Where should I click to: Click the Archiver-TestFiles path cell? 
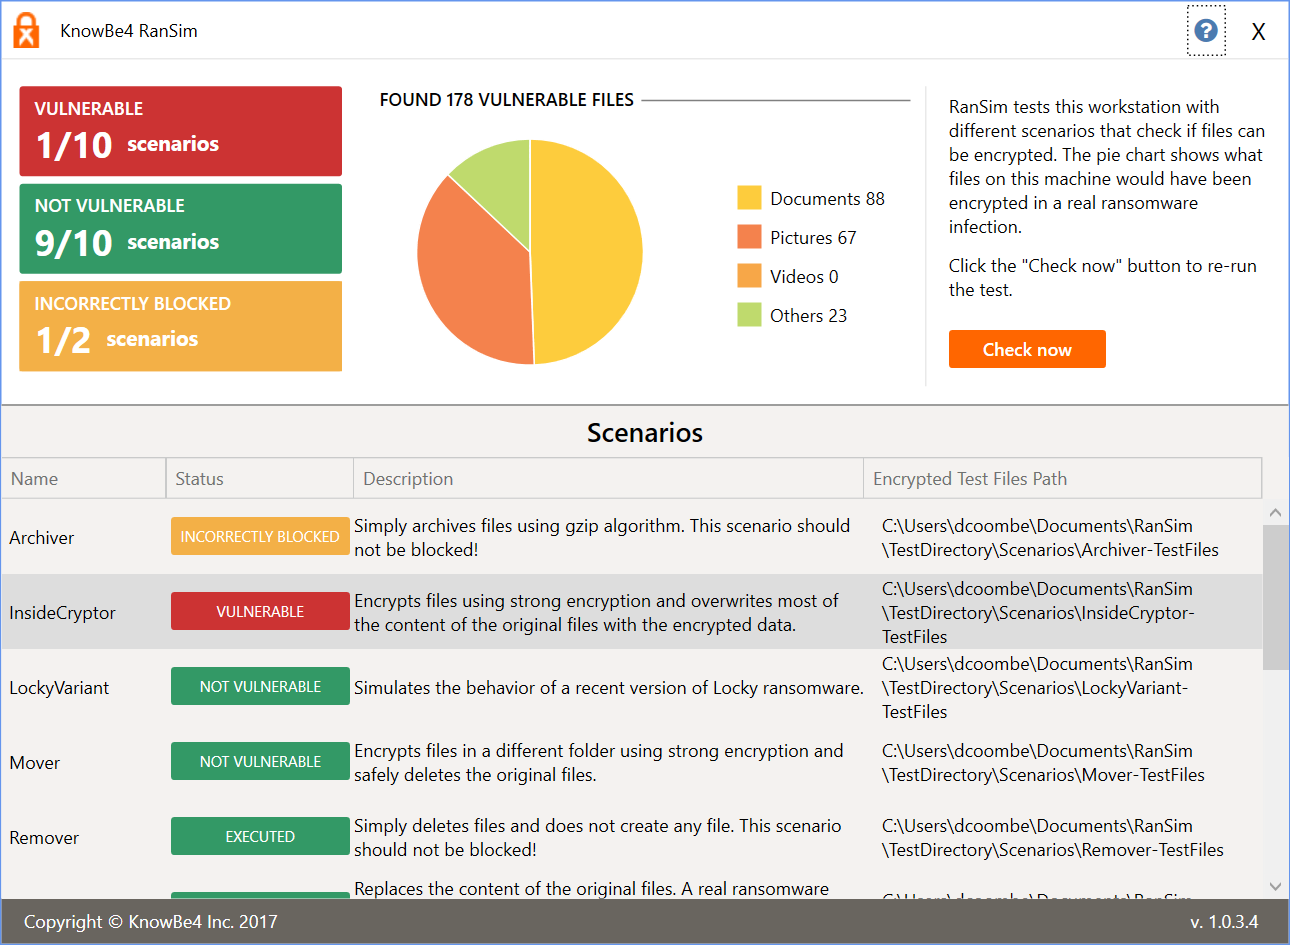1050,538
